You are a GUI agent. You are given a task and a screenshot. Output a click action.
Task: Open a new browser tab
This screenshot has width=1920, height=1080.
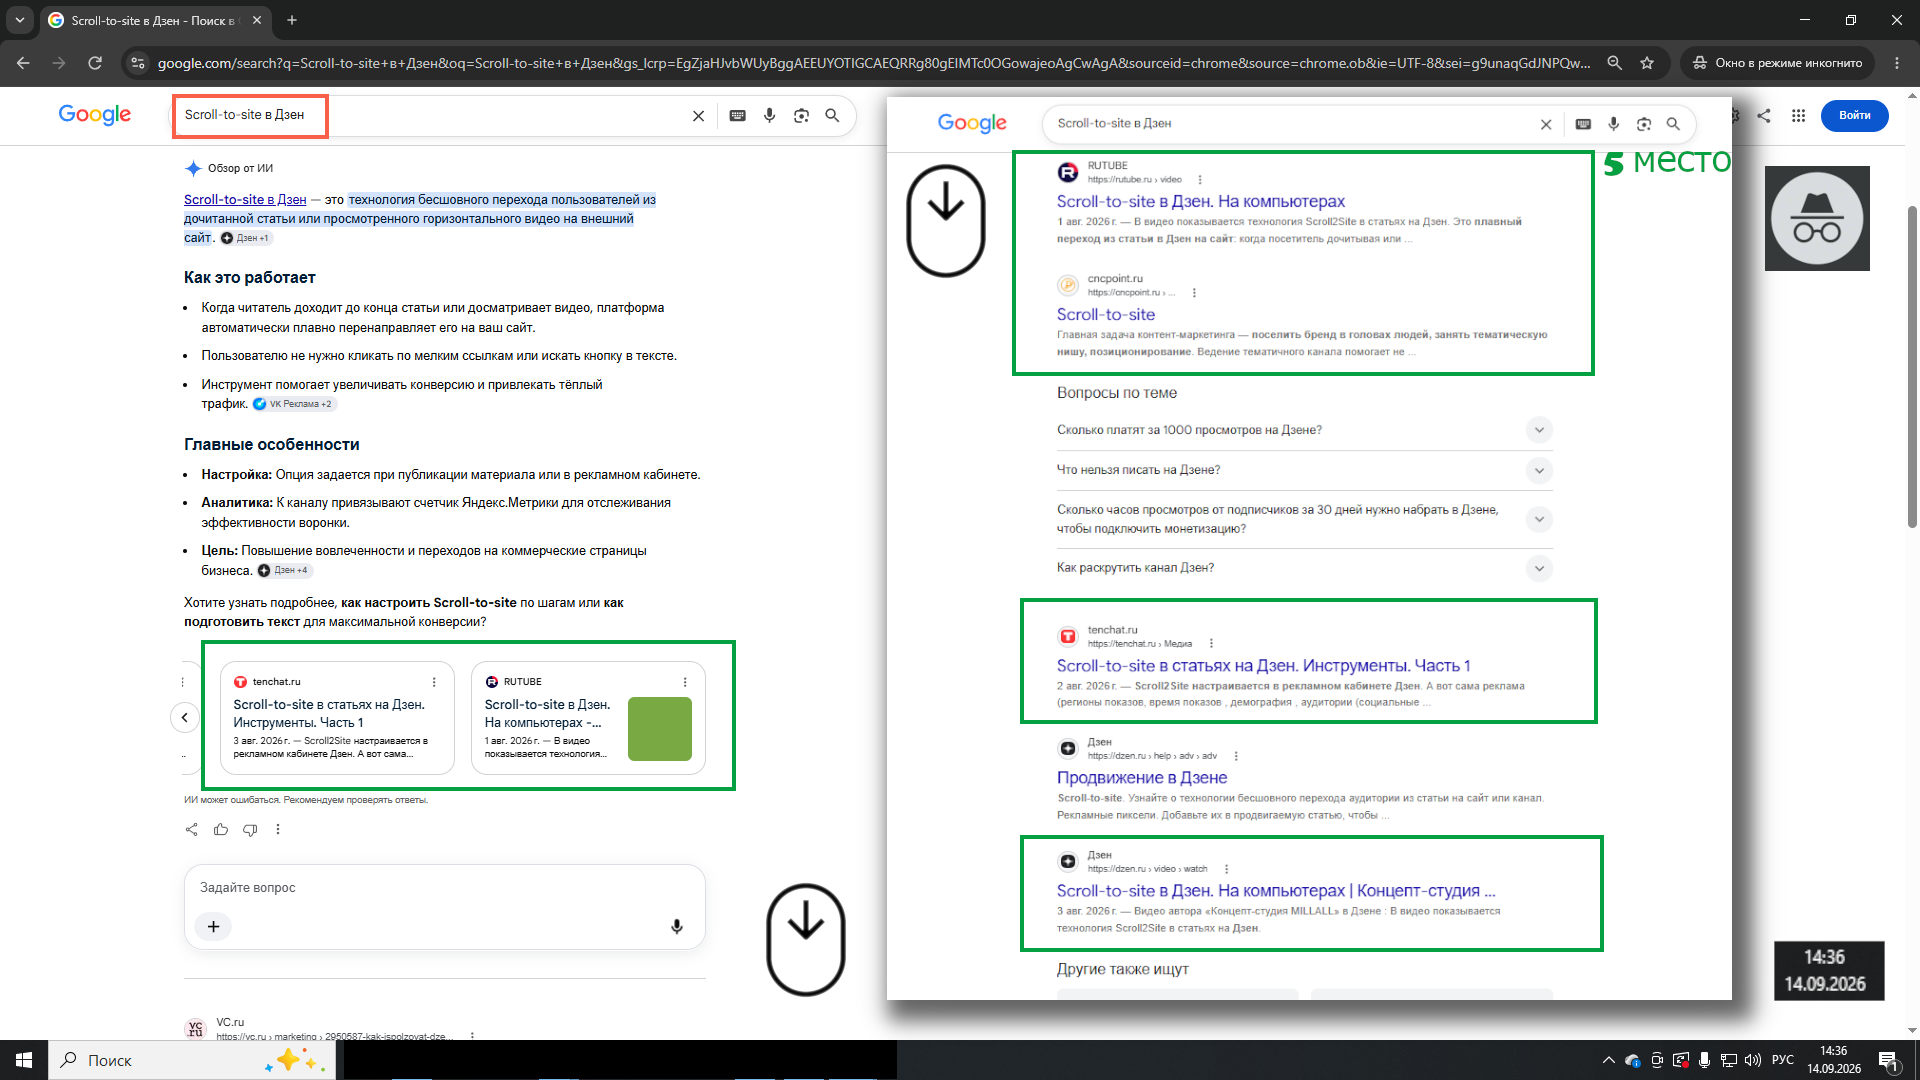(292, 20)
